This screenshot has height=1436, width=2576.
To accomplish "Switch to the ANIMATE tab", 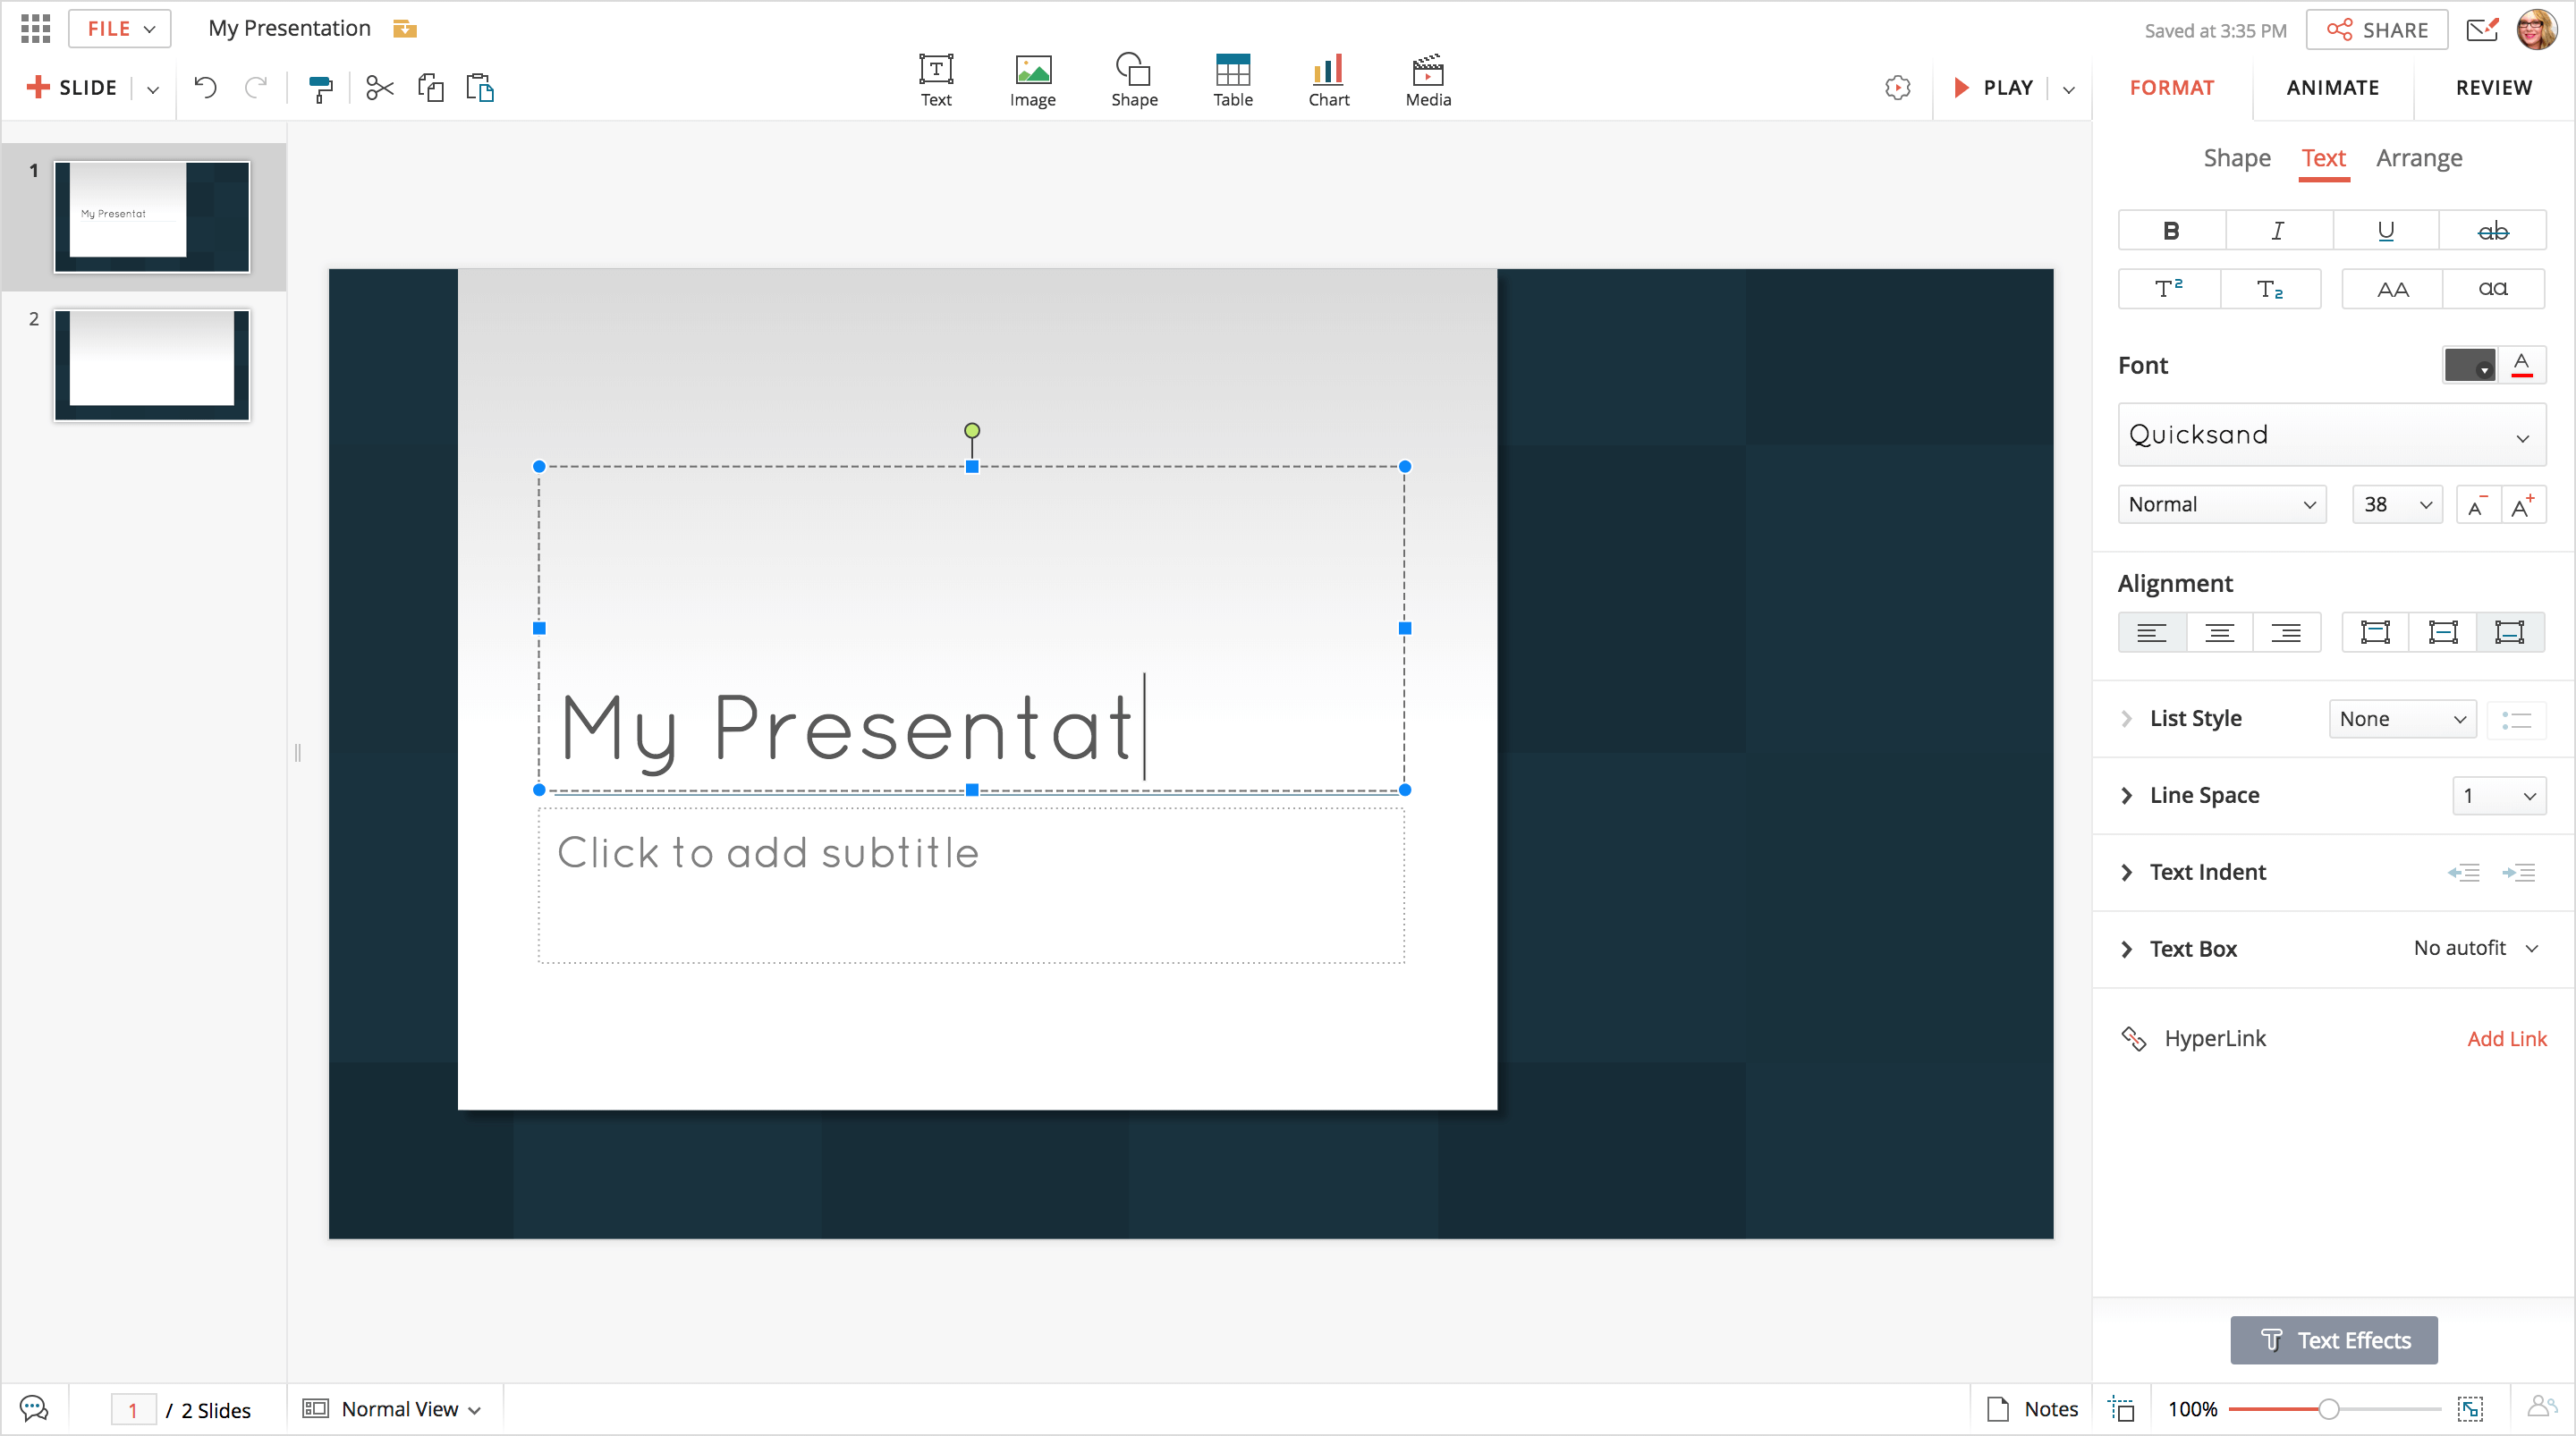I will point(2332,88).
